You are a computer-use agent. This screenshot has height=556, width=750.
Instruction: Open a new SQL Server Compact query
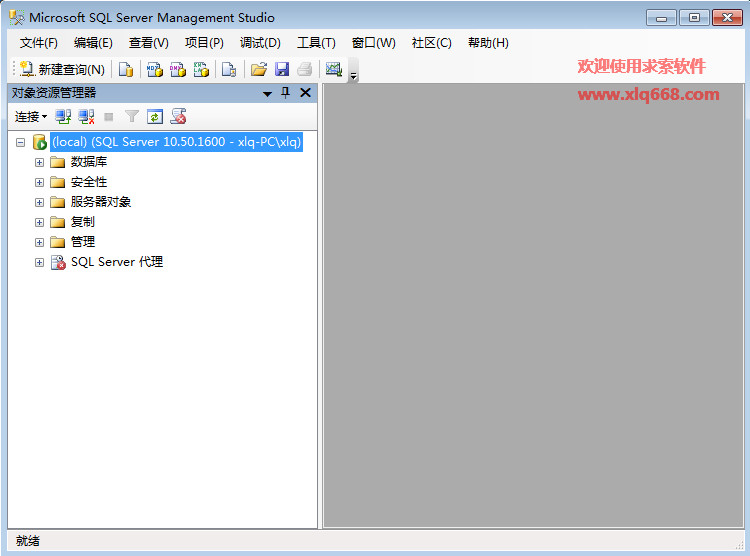point(229,69)
